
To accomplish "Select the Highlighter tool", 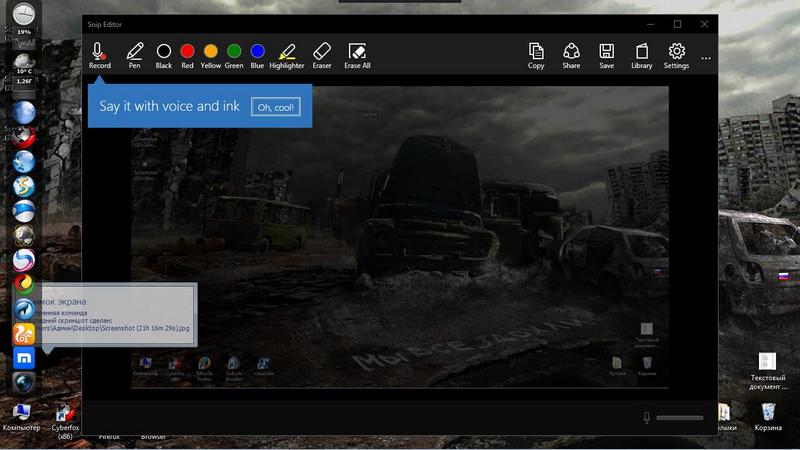I will [x=287, y=56].
